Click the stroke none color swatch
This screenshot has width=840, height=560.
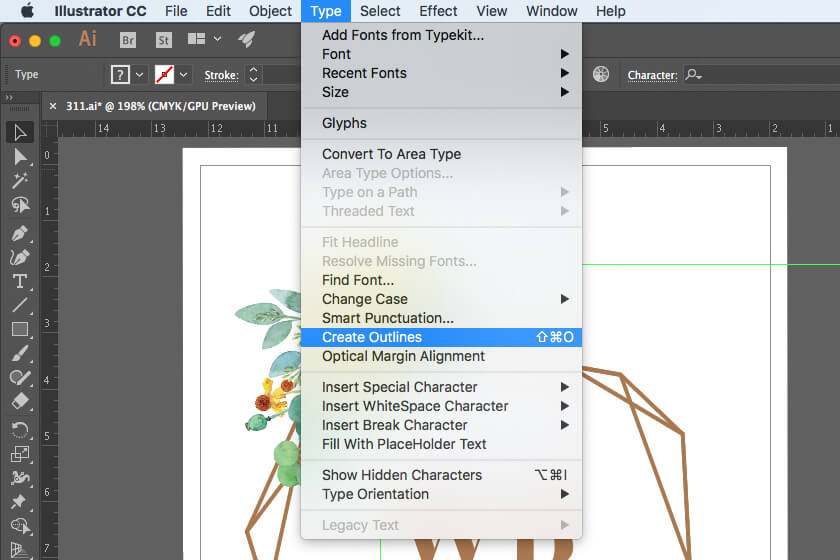click(164, 74)
